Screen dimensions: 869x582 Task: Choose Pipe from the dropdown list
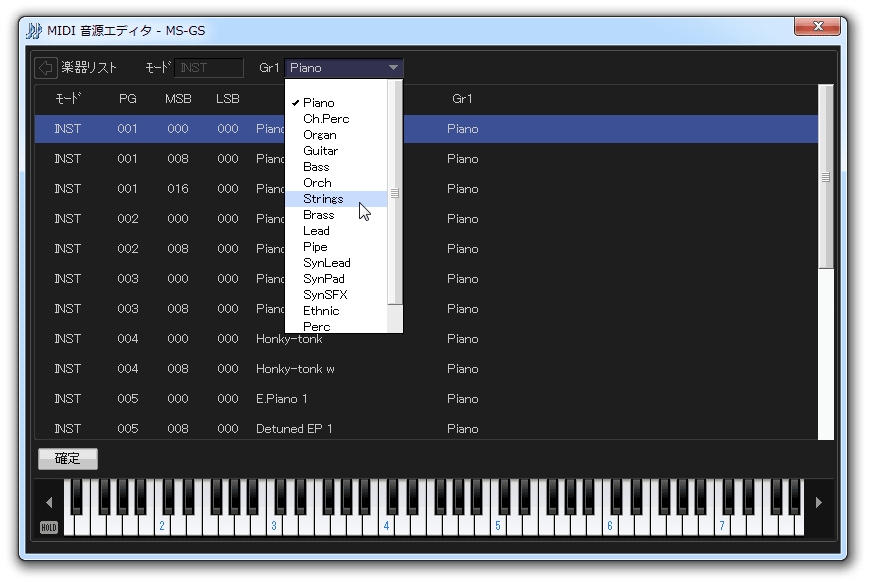pos(336,247)
